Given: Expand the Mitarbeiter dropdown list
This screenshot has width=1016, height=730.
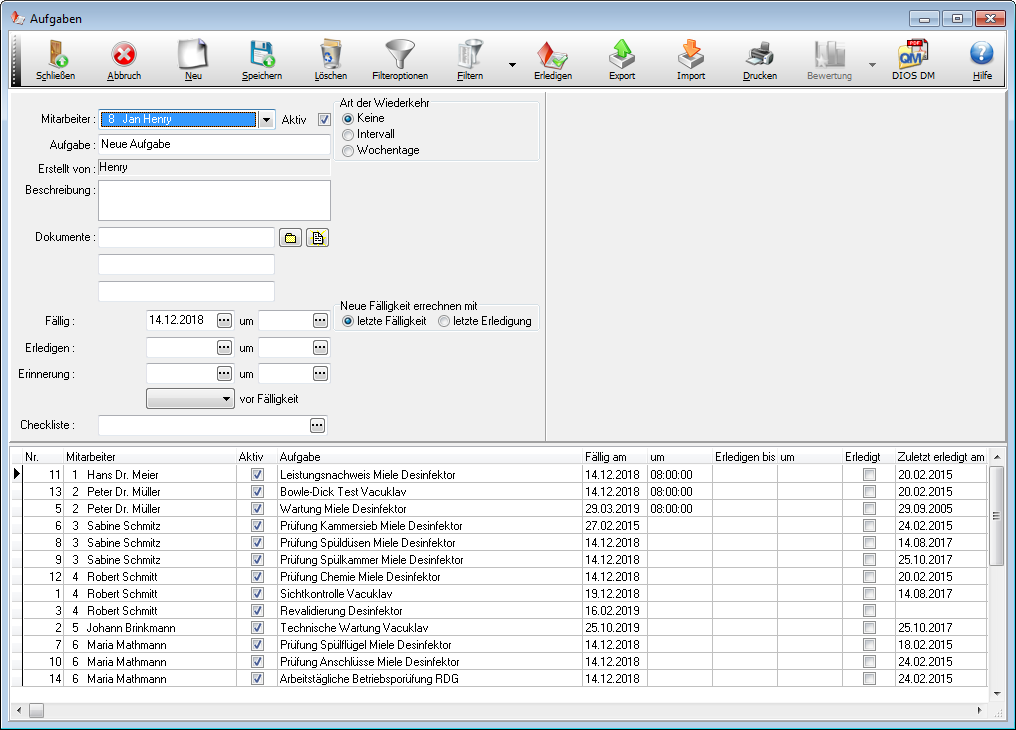Looking at the screenshot, I should pyautogui.click(x=266, y=120).
